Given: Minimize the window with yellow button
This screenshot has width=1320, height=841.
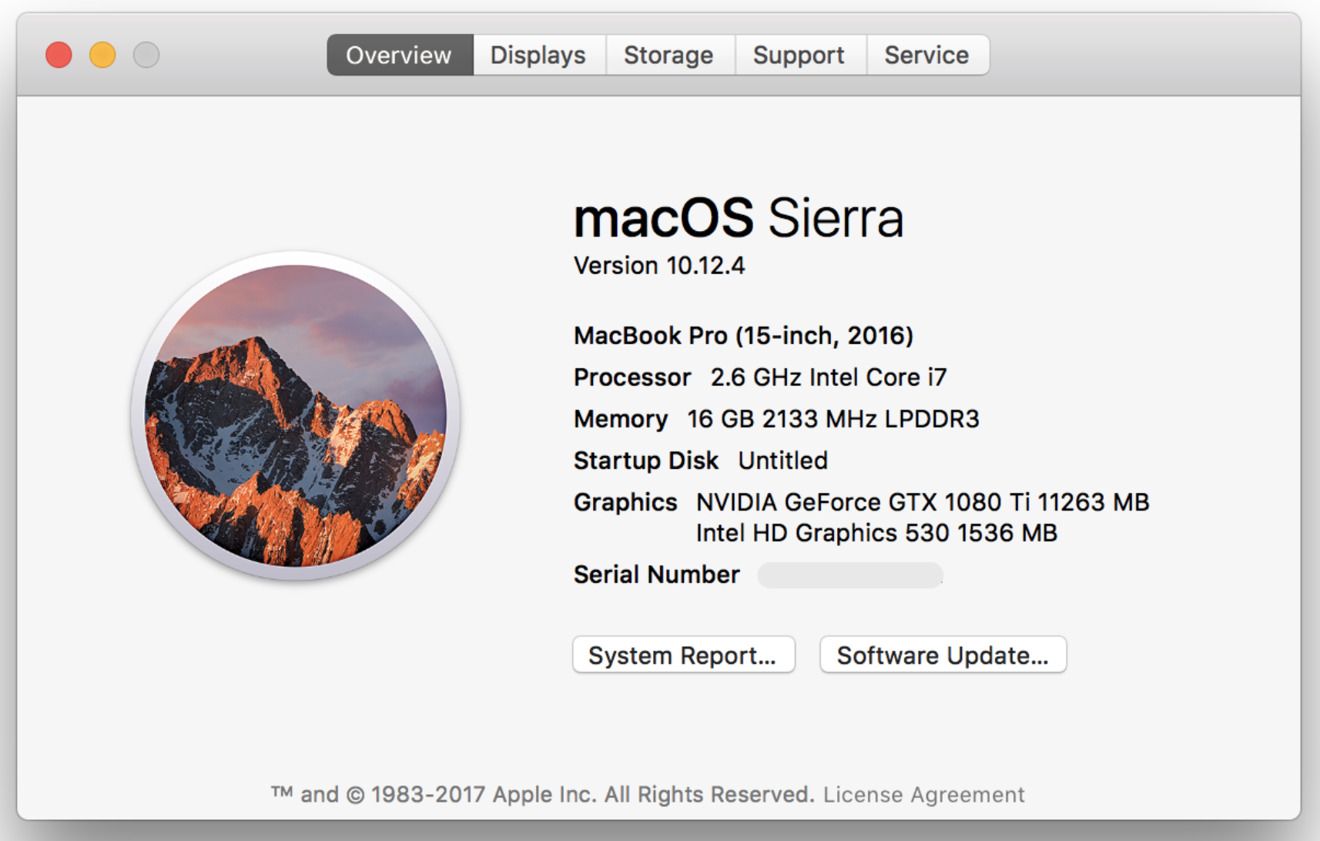Looking at the screenshot, I should pos(103,55).
